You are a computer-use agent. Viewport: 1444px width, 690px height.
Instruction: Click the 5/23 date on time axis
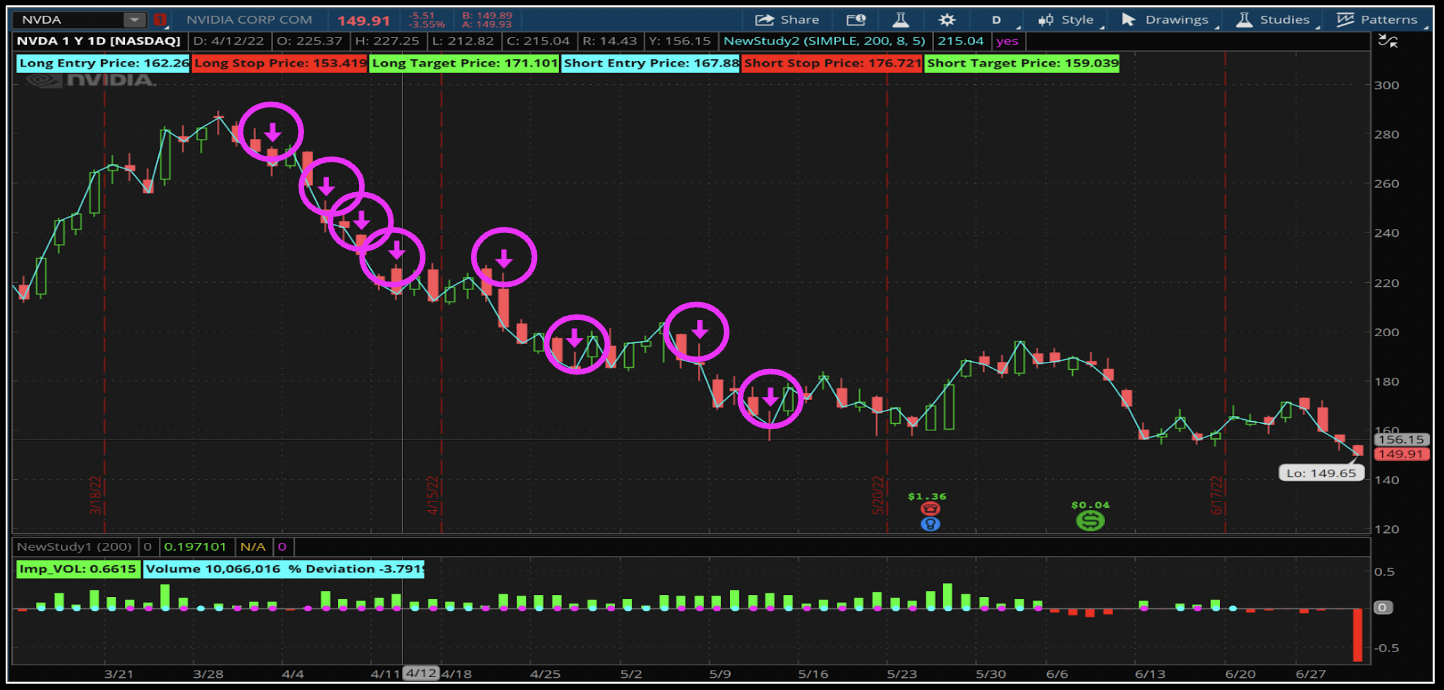[x=903, y=674]
